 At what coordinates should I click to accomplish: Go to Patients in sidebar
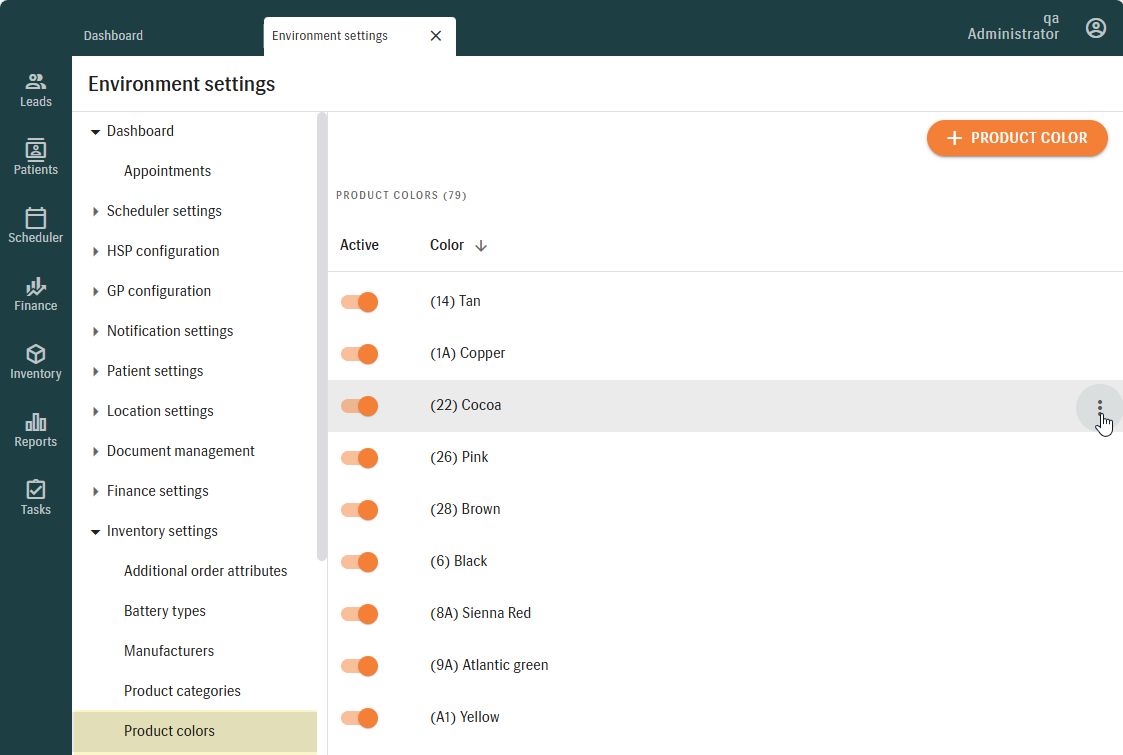[36, 150]
